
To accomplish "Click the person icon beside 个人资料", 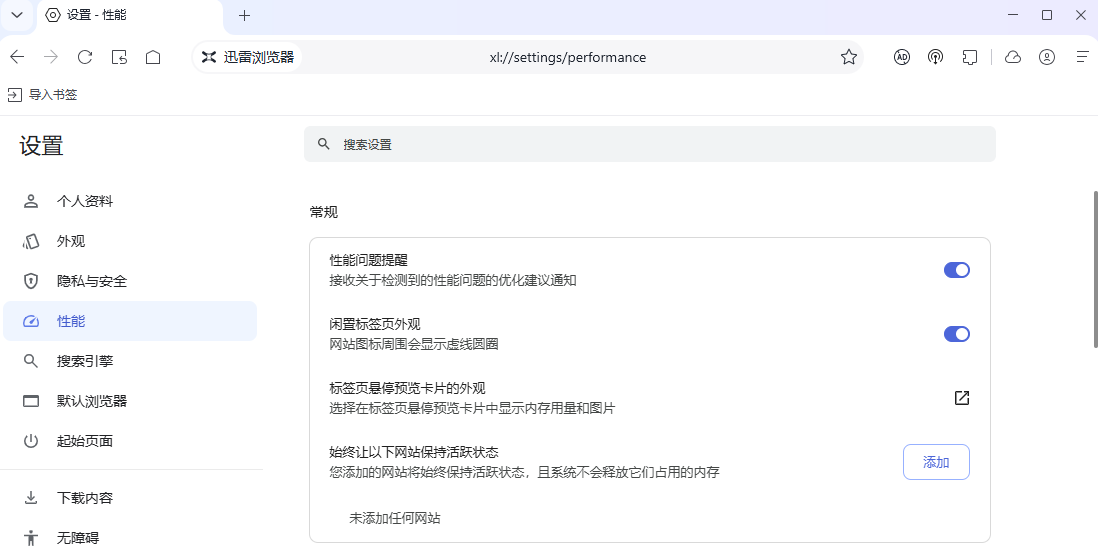I will pos(31,202).
